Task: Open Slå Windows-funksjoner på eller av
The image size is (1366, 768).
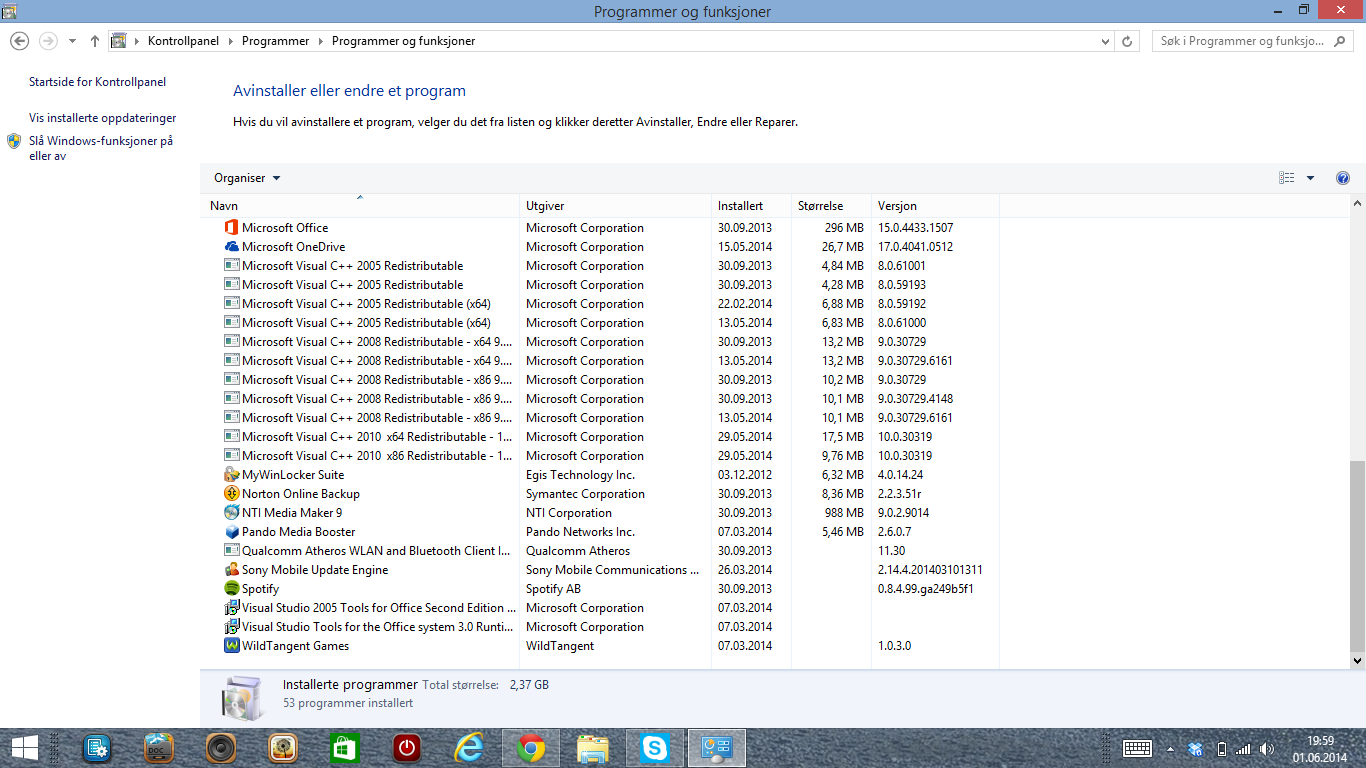Action: click(x=101, y=149)
